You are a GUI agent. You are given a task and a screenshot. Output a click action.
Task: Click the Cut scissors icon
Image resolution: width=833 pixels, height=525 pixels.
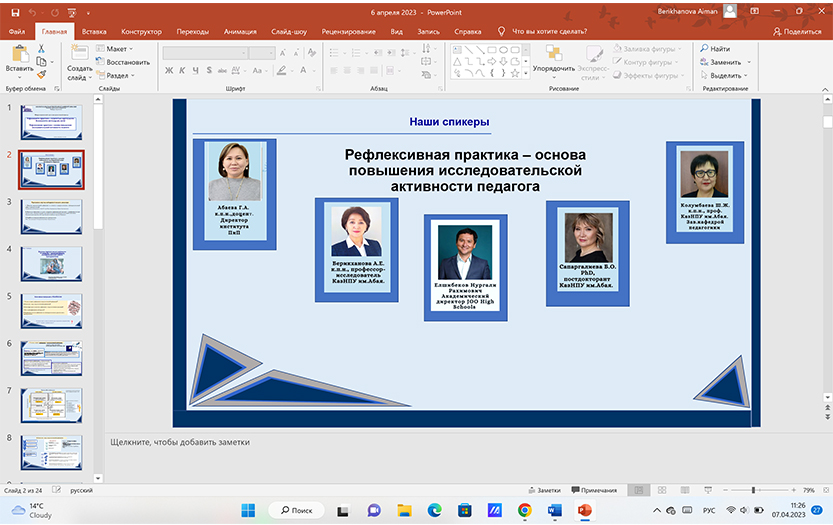(42, 48)
